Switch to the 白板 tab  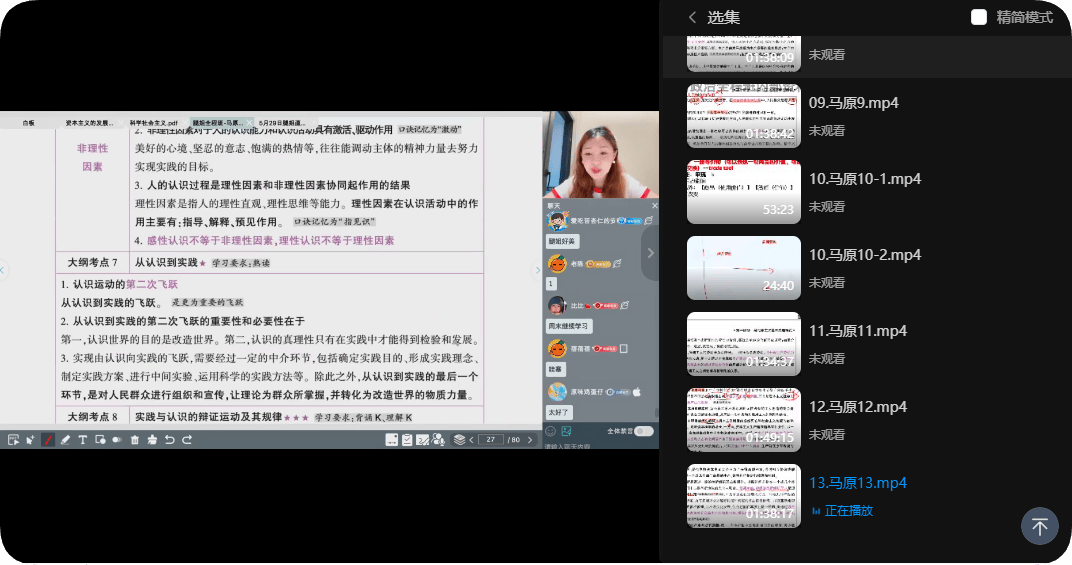[x=28, y=123]
